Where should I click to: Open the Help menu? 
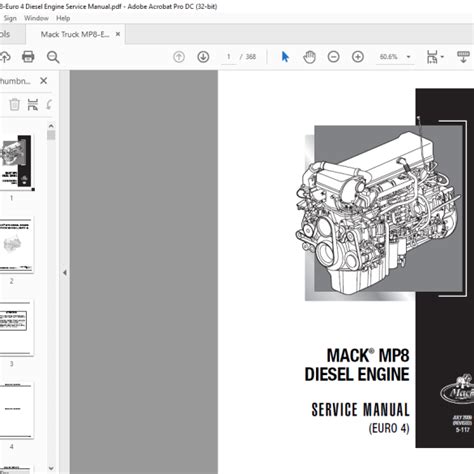pyautogui.click(x=63, y=18)
